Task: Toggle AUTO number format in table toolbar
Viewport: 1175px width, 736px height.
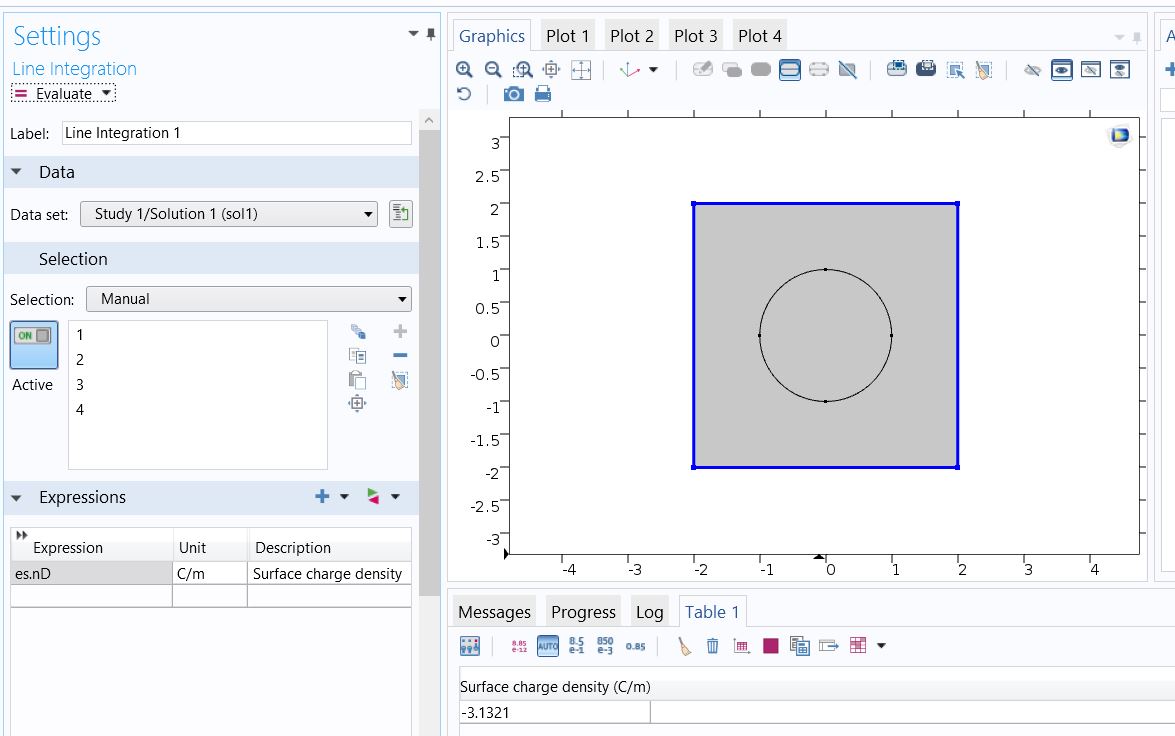Action: [547, 646]
